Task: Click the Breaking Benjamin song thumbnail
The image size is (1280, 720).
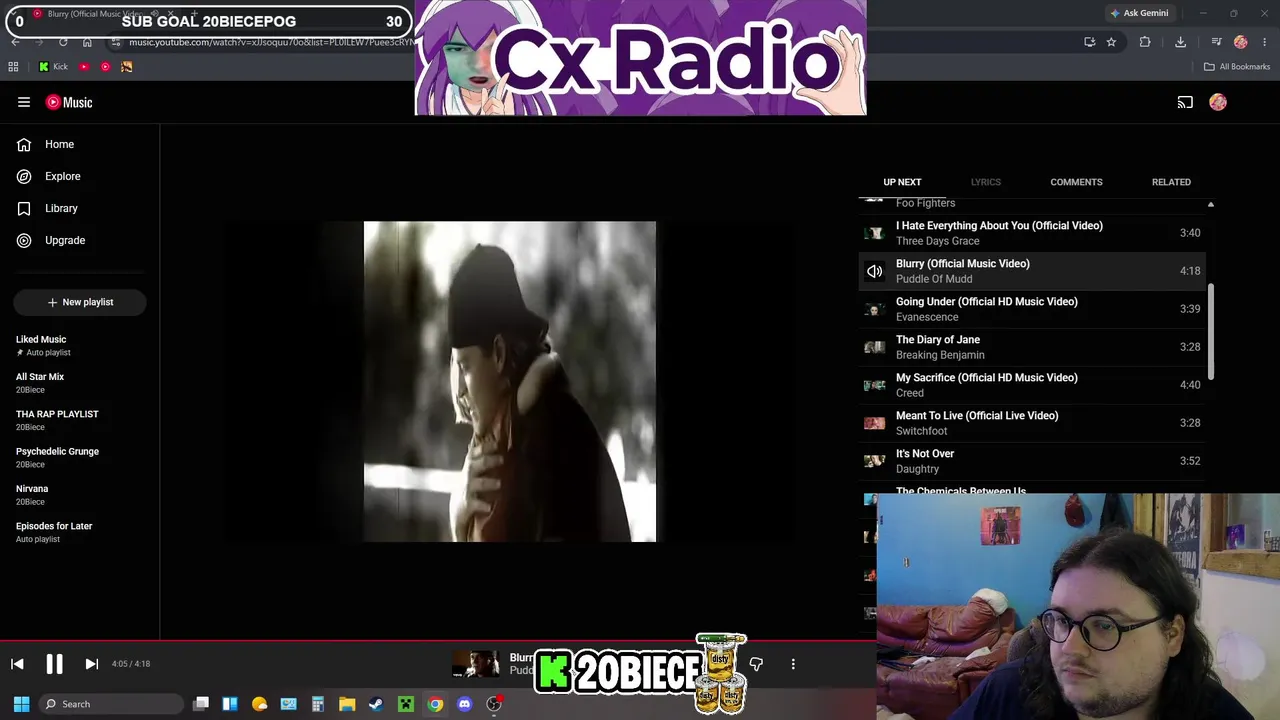Action: (875, 347)
